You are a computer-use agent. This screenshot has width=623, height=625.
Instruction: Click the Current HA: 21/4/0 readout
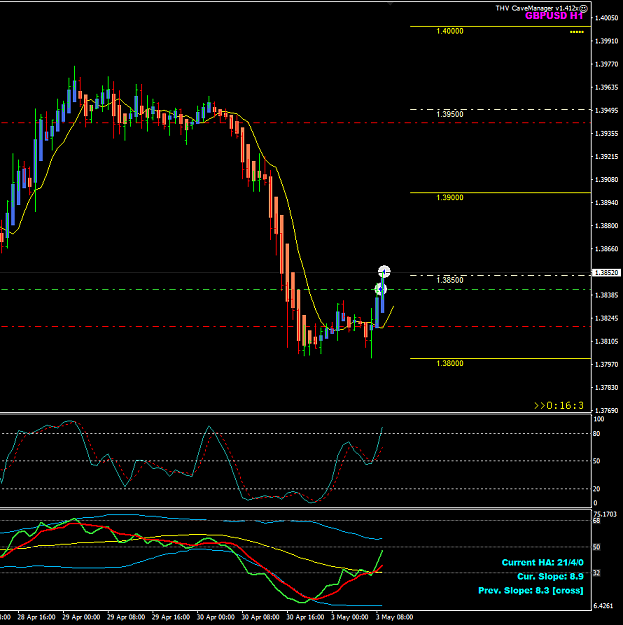[542, 562]
